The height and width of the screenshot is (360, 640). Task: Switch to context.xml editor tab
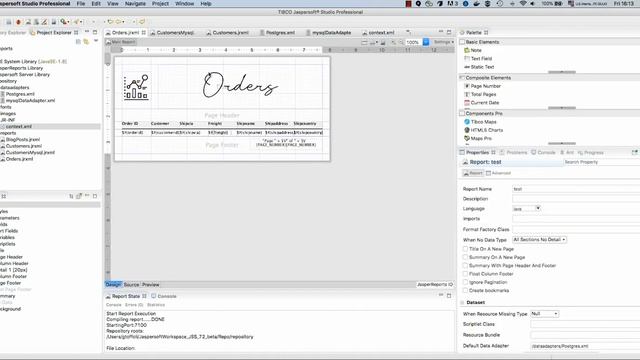pos(378,32)
